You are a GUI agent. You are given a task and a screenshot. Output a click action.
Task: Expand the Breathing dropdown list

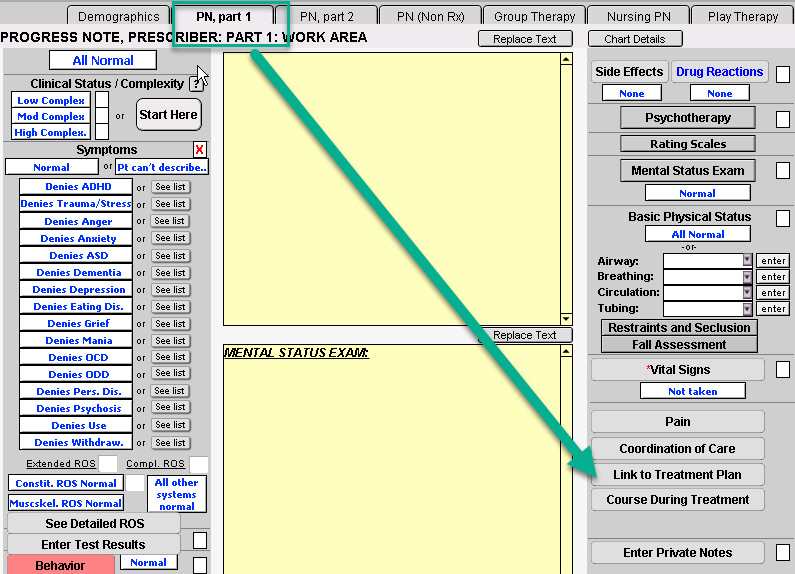pos(747,276)
